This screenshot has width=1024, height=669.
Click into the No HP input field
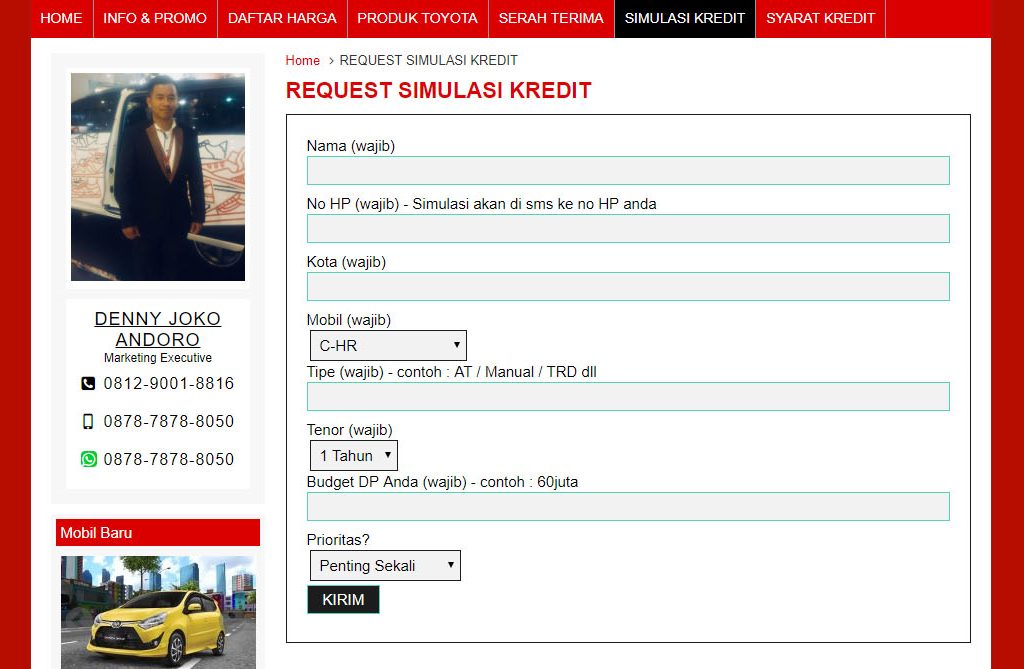tap(628, 229)
